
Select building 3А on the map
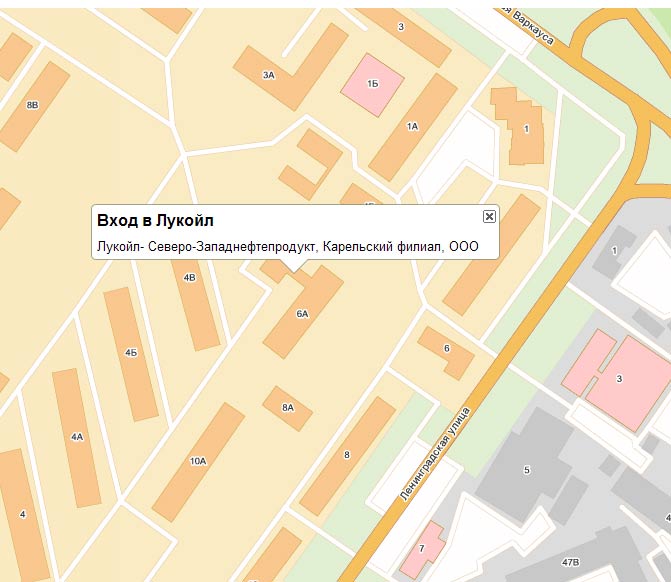pos(268,75)
